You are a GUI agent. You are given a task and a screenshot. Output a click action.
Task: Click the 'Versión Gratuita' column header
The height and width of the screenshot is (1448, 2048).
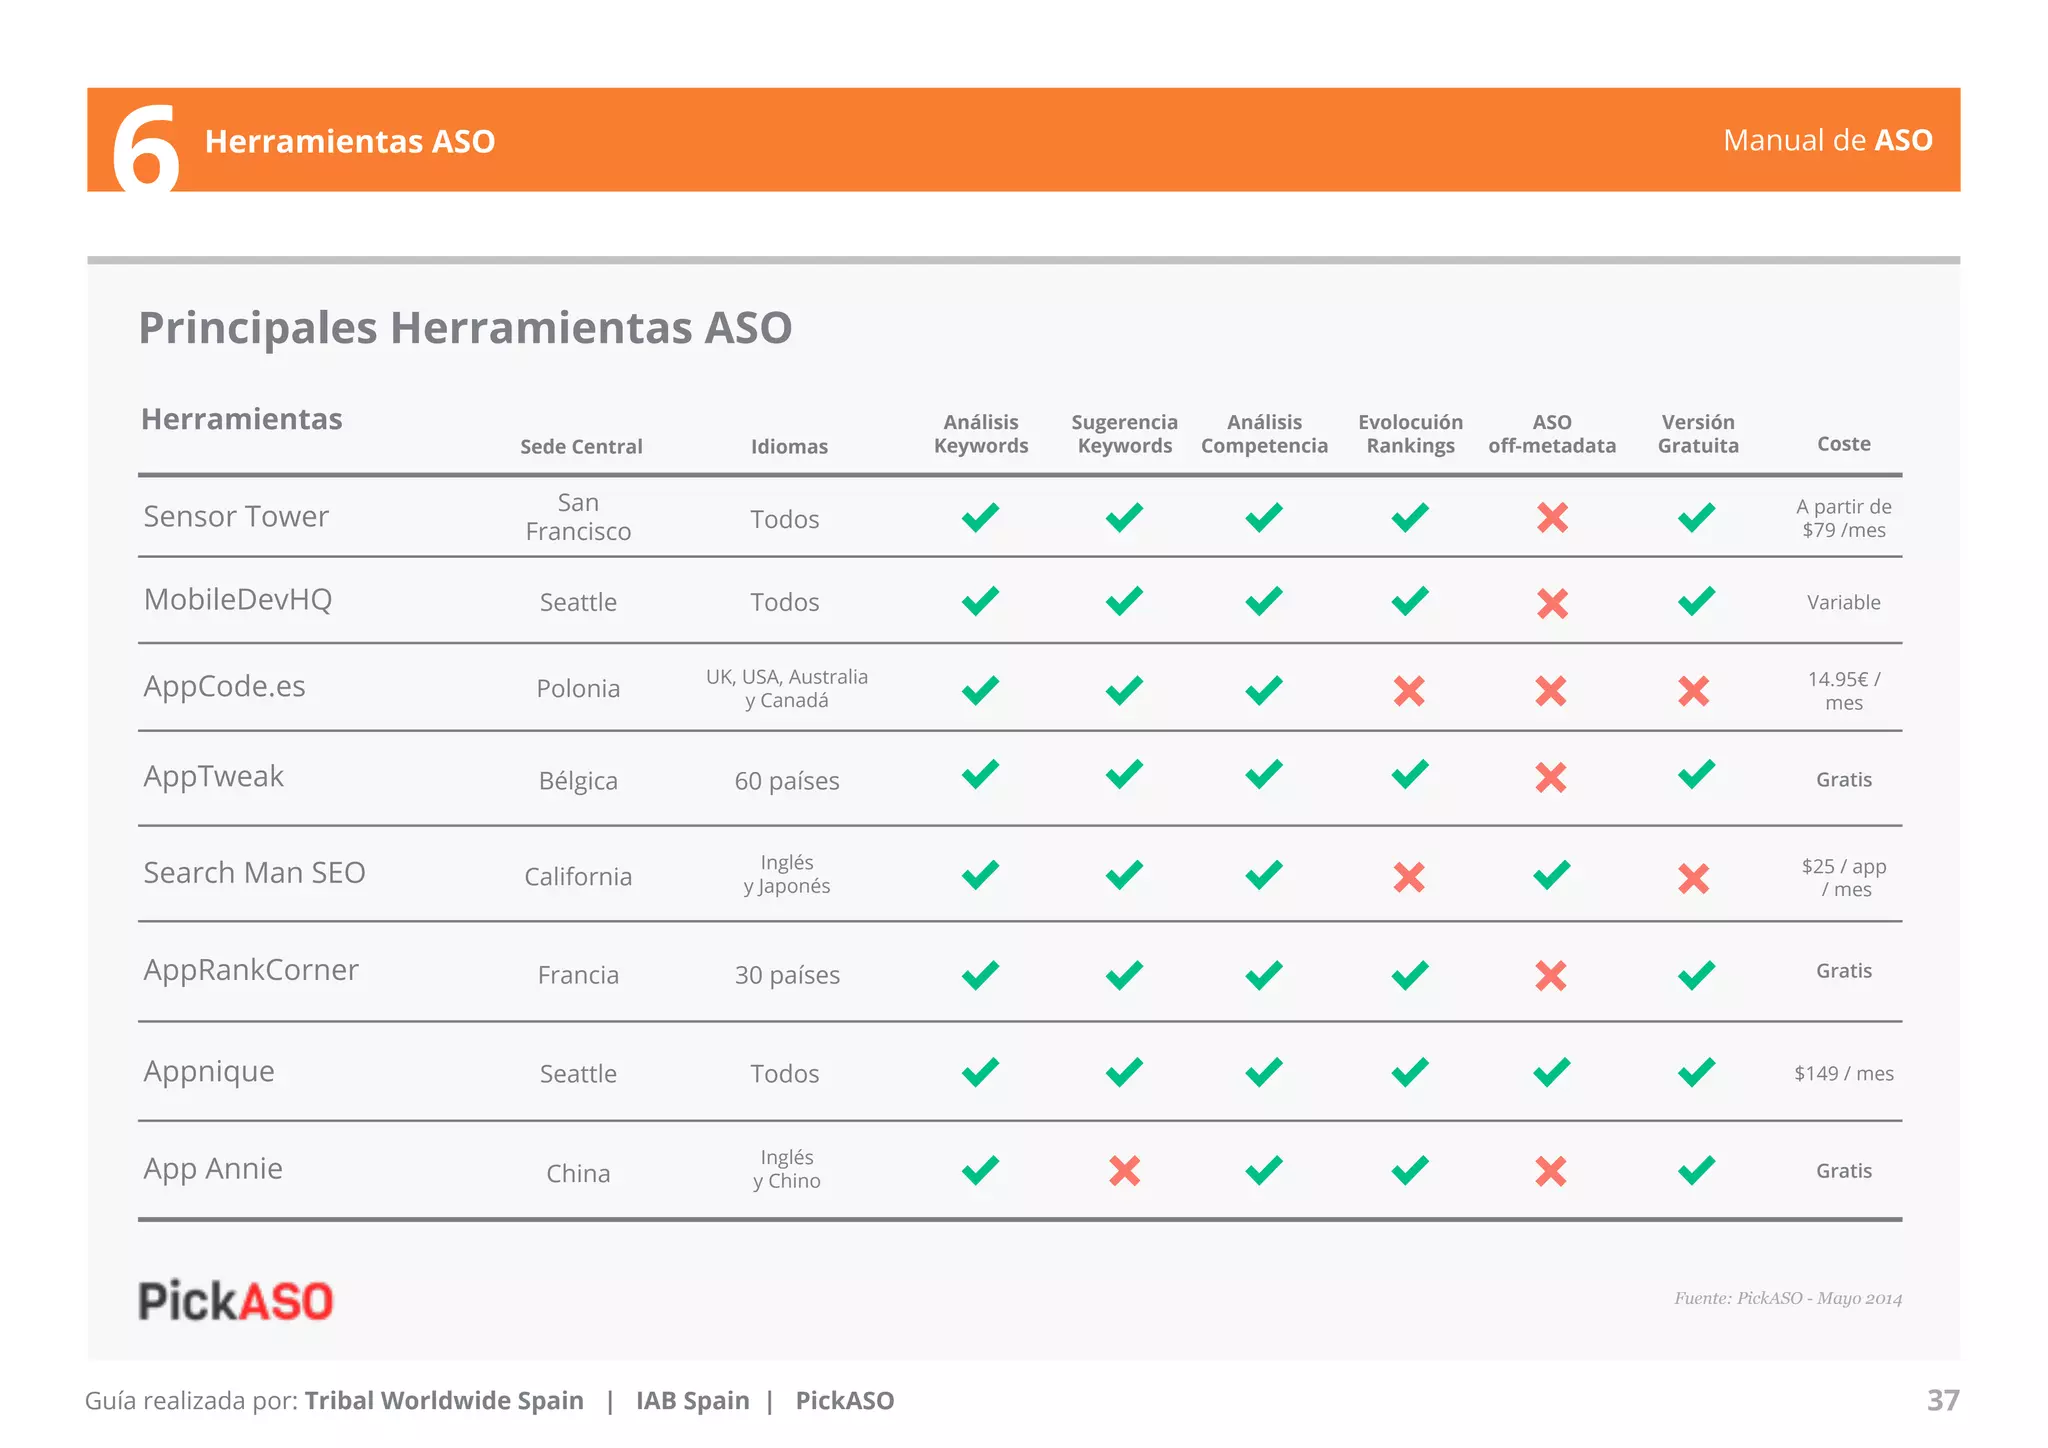click(x=1698, y=434)
